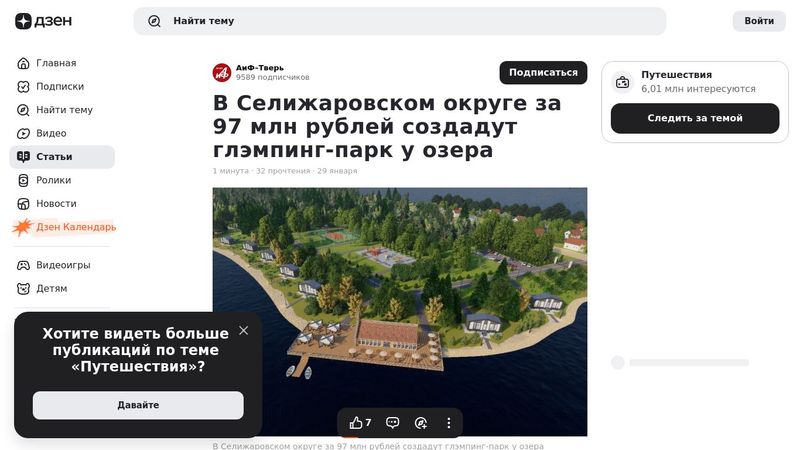Click the Путешествия topic icon
800x450 pixels.
point(622,82)
